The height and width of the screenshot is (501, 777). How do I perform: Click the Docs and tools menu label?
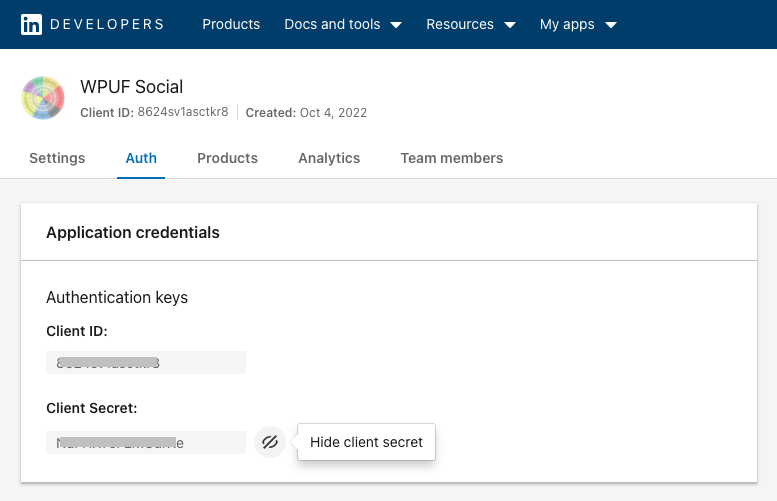(x=333, y=24)
